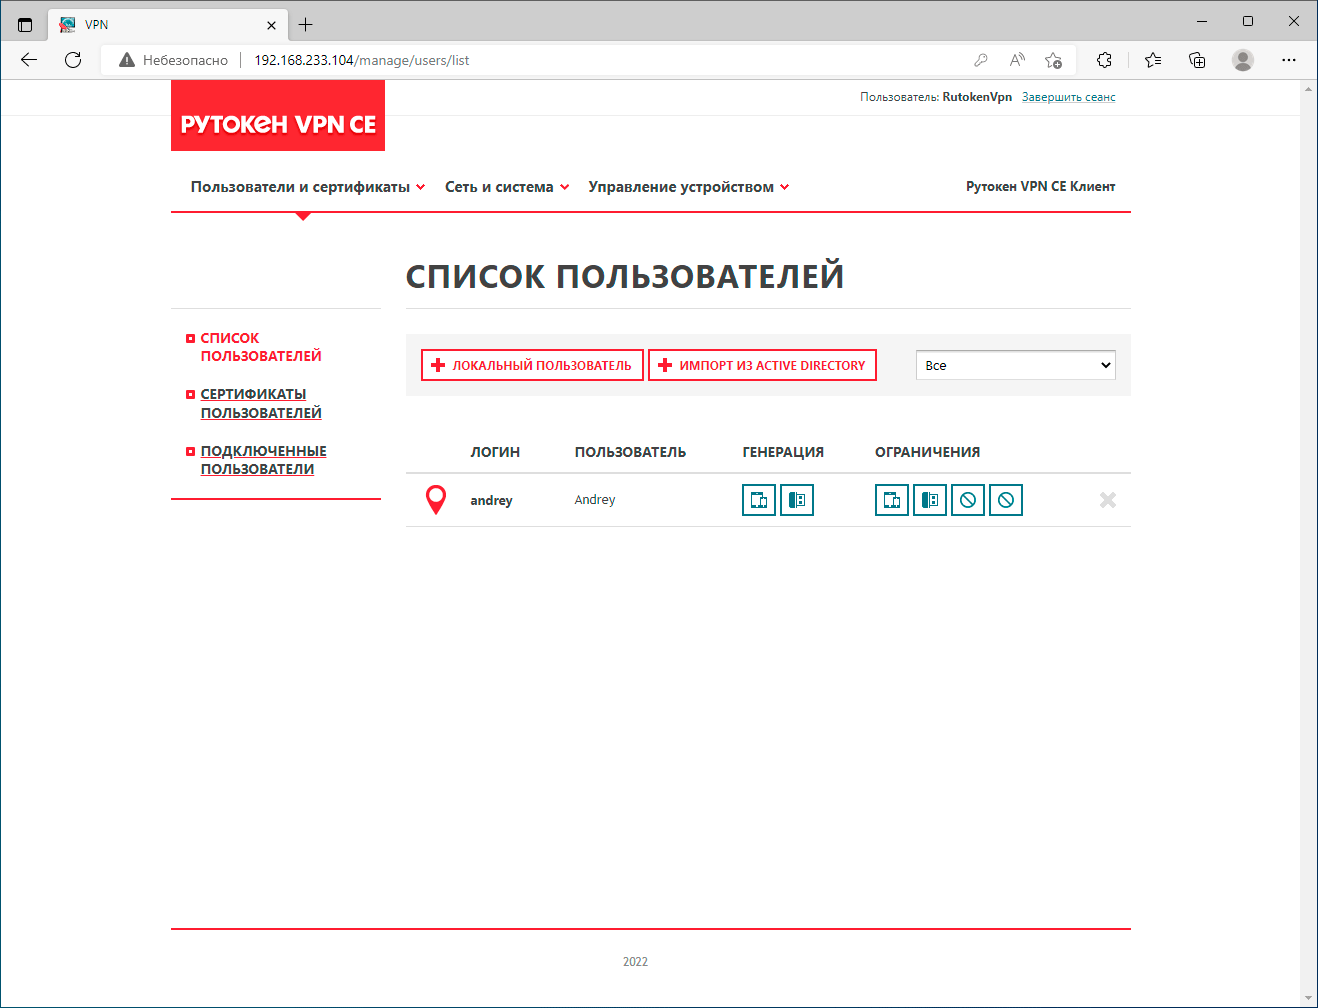Click the Небезопасно site security indicator
This screenshot has height=1008, width=1318.
tap(173, 60)
